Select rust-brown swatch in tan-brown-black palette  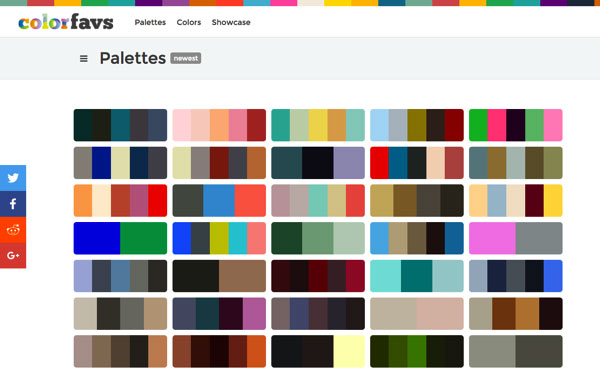tap(504, 314)
